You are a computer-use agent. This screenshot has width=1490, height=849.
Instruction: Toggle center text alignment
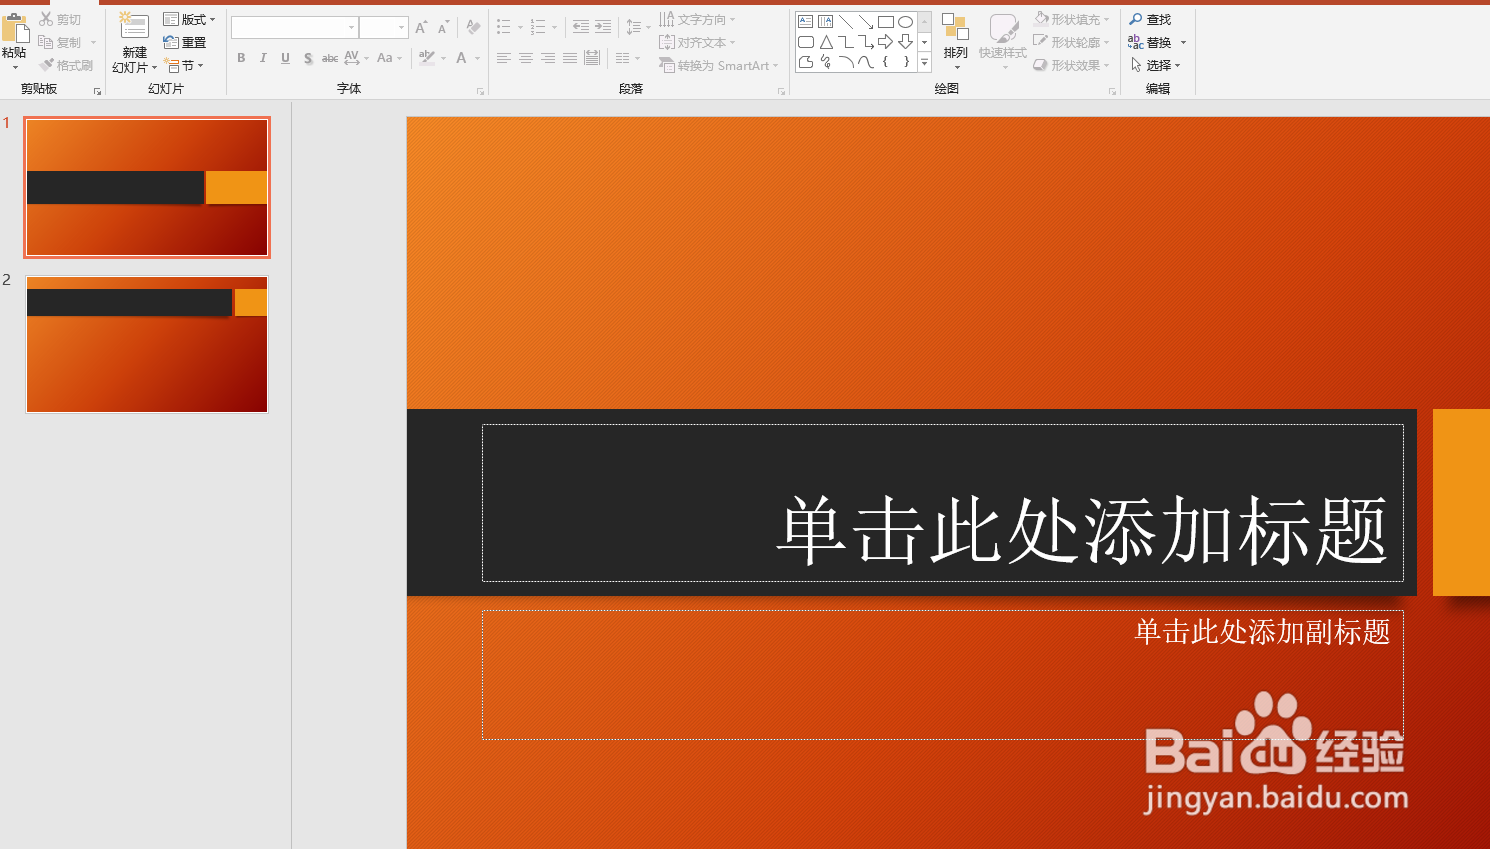click(525, 58)
